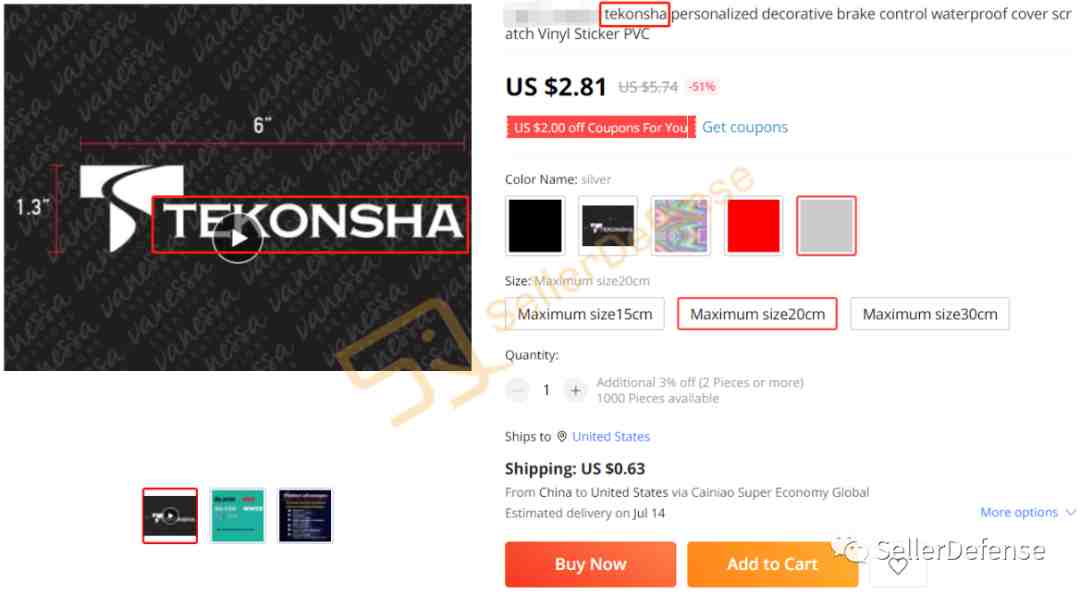Choose Maximum size15cm option
This screenshot has width=1080, height=594.
pyautogui.click(x=585, y=314)
